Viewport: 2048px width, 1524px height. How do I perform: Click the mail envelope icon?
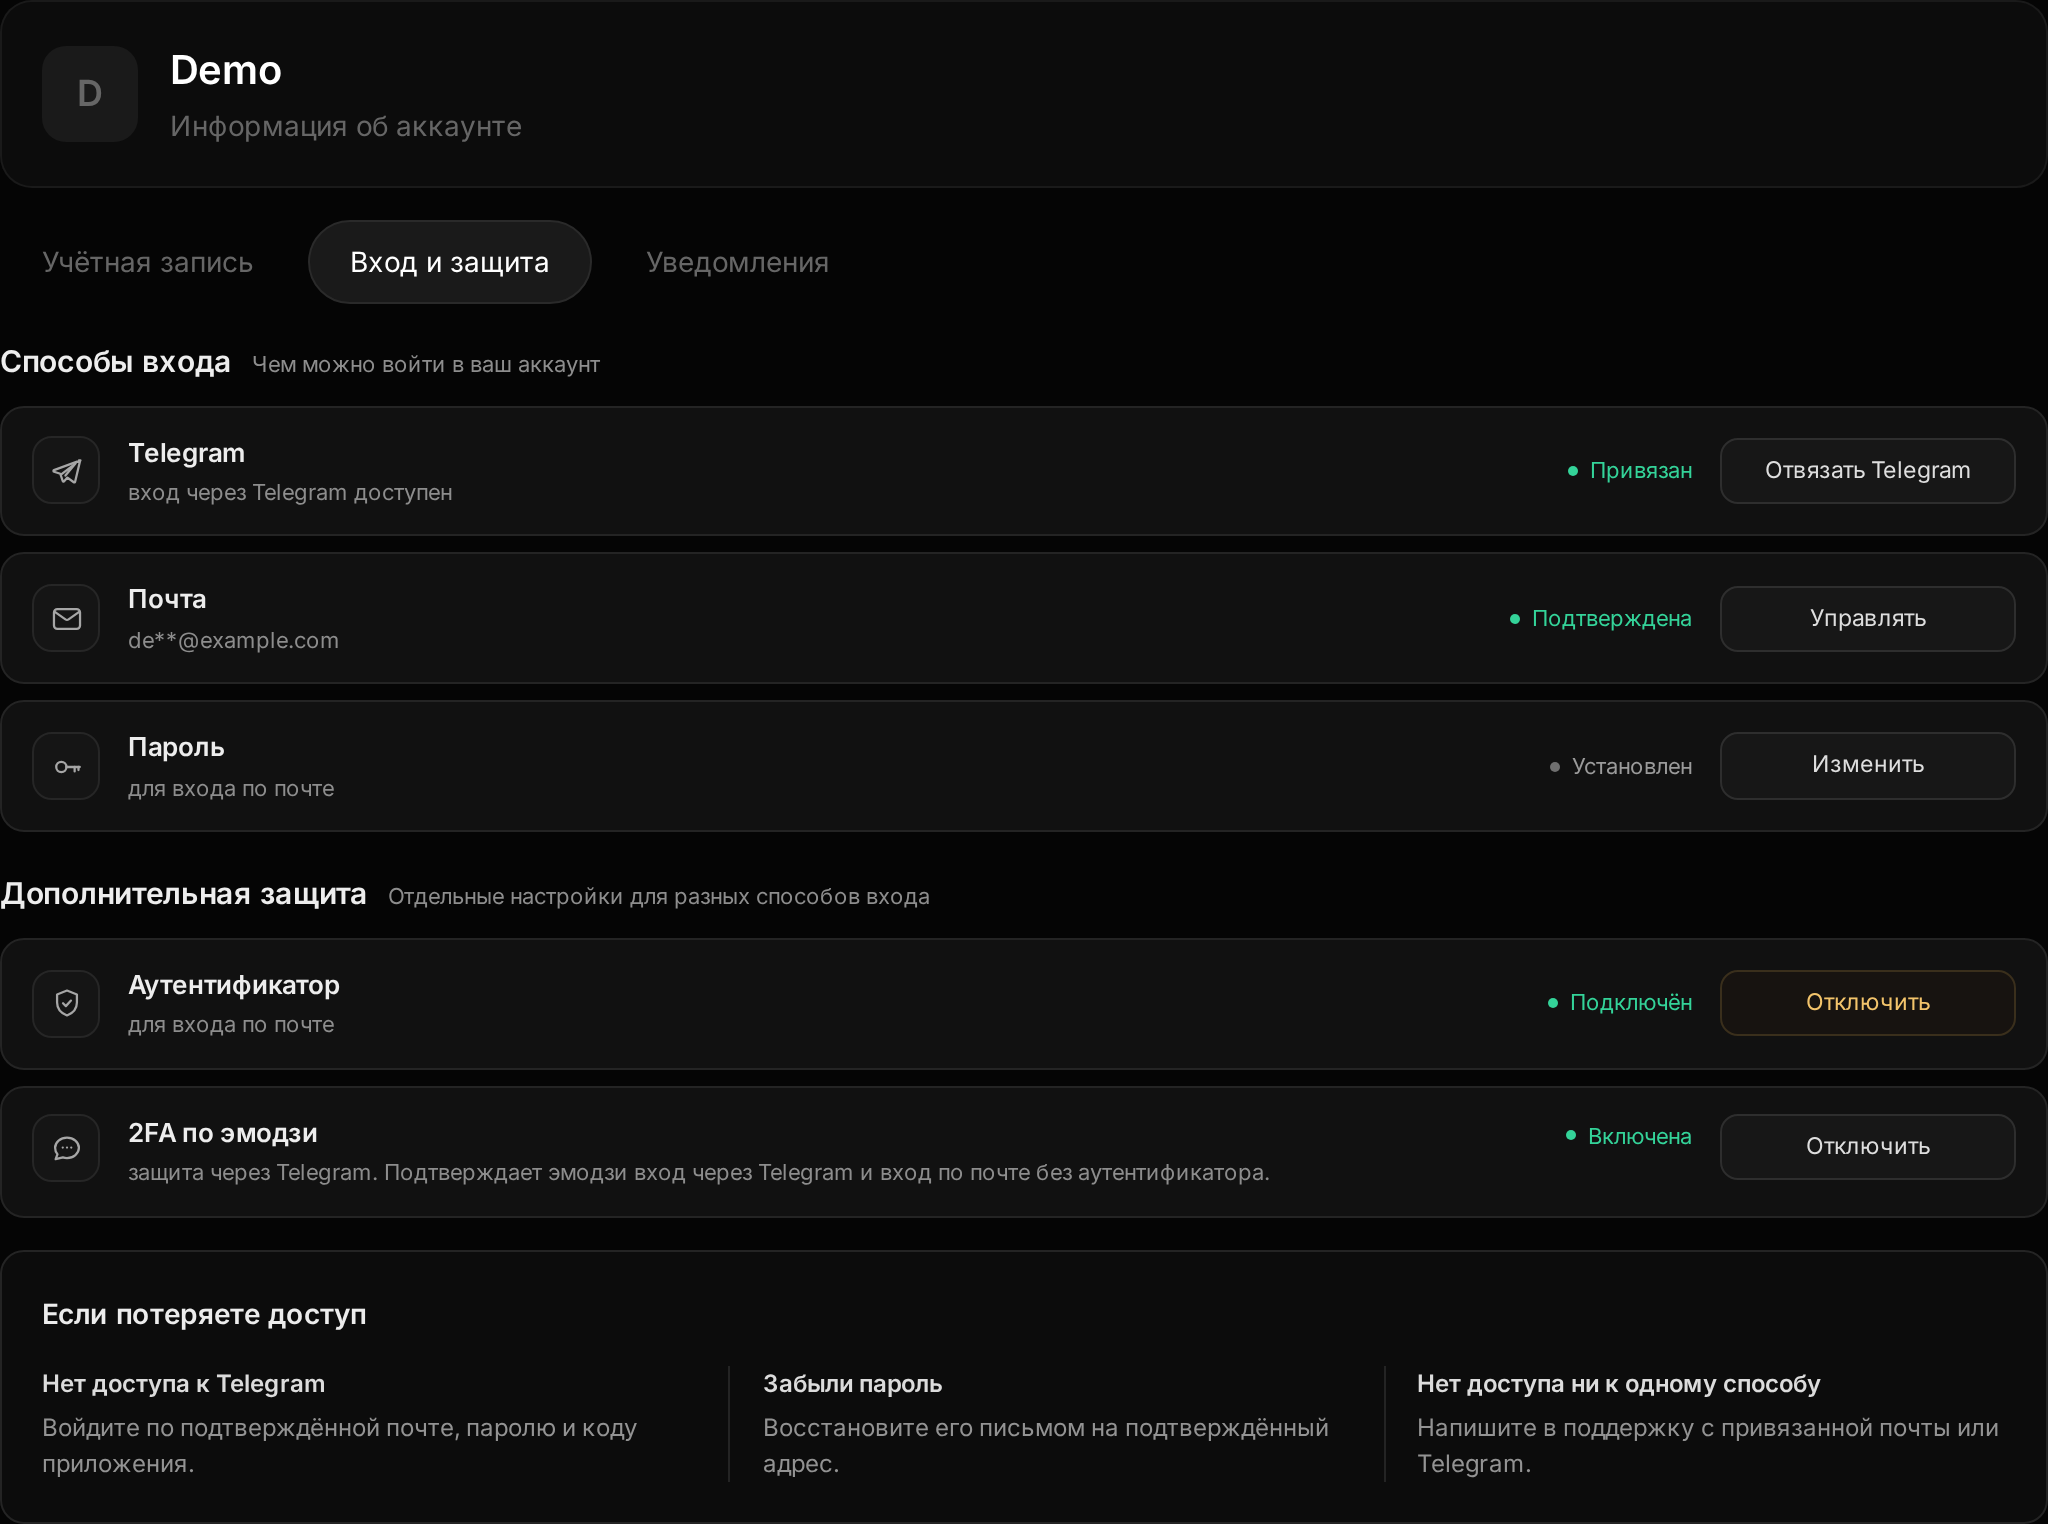click(66, 619)
